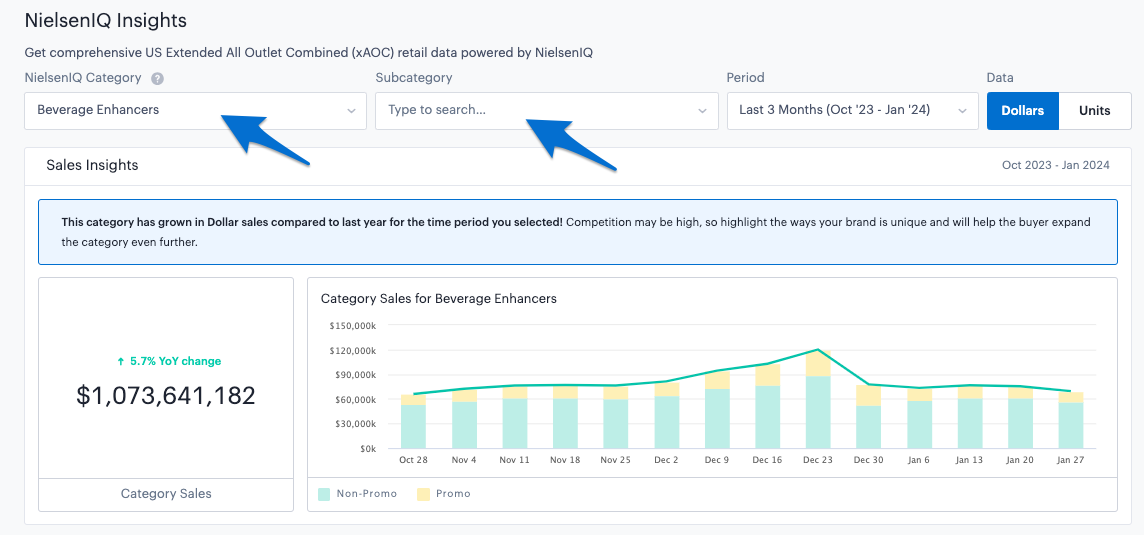Open the Period dropdown showing Last 3 Months
This screenshot has height=535, width=1144.
853,111
